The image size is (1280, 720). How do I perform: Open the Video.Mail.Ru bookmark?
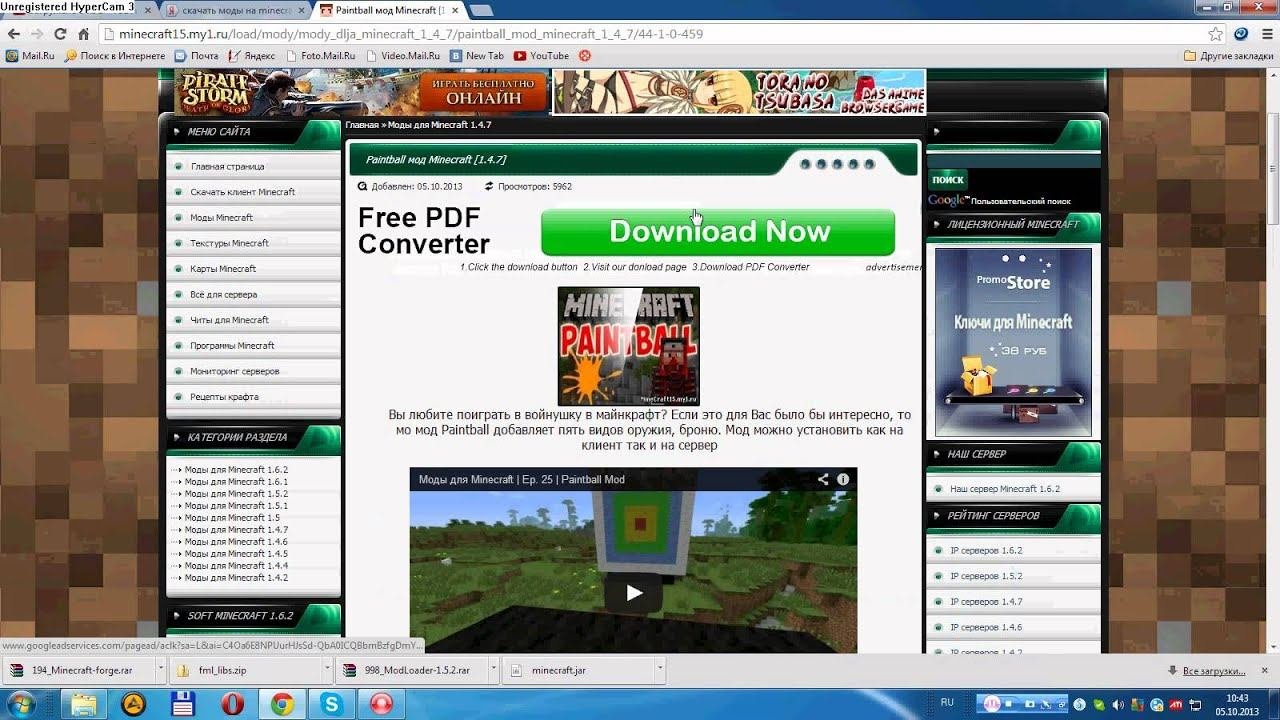click(402, 56)
